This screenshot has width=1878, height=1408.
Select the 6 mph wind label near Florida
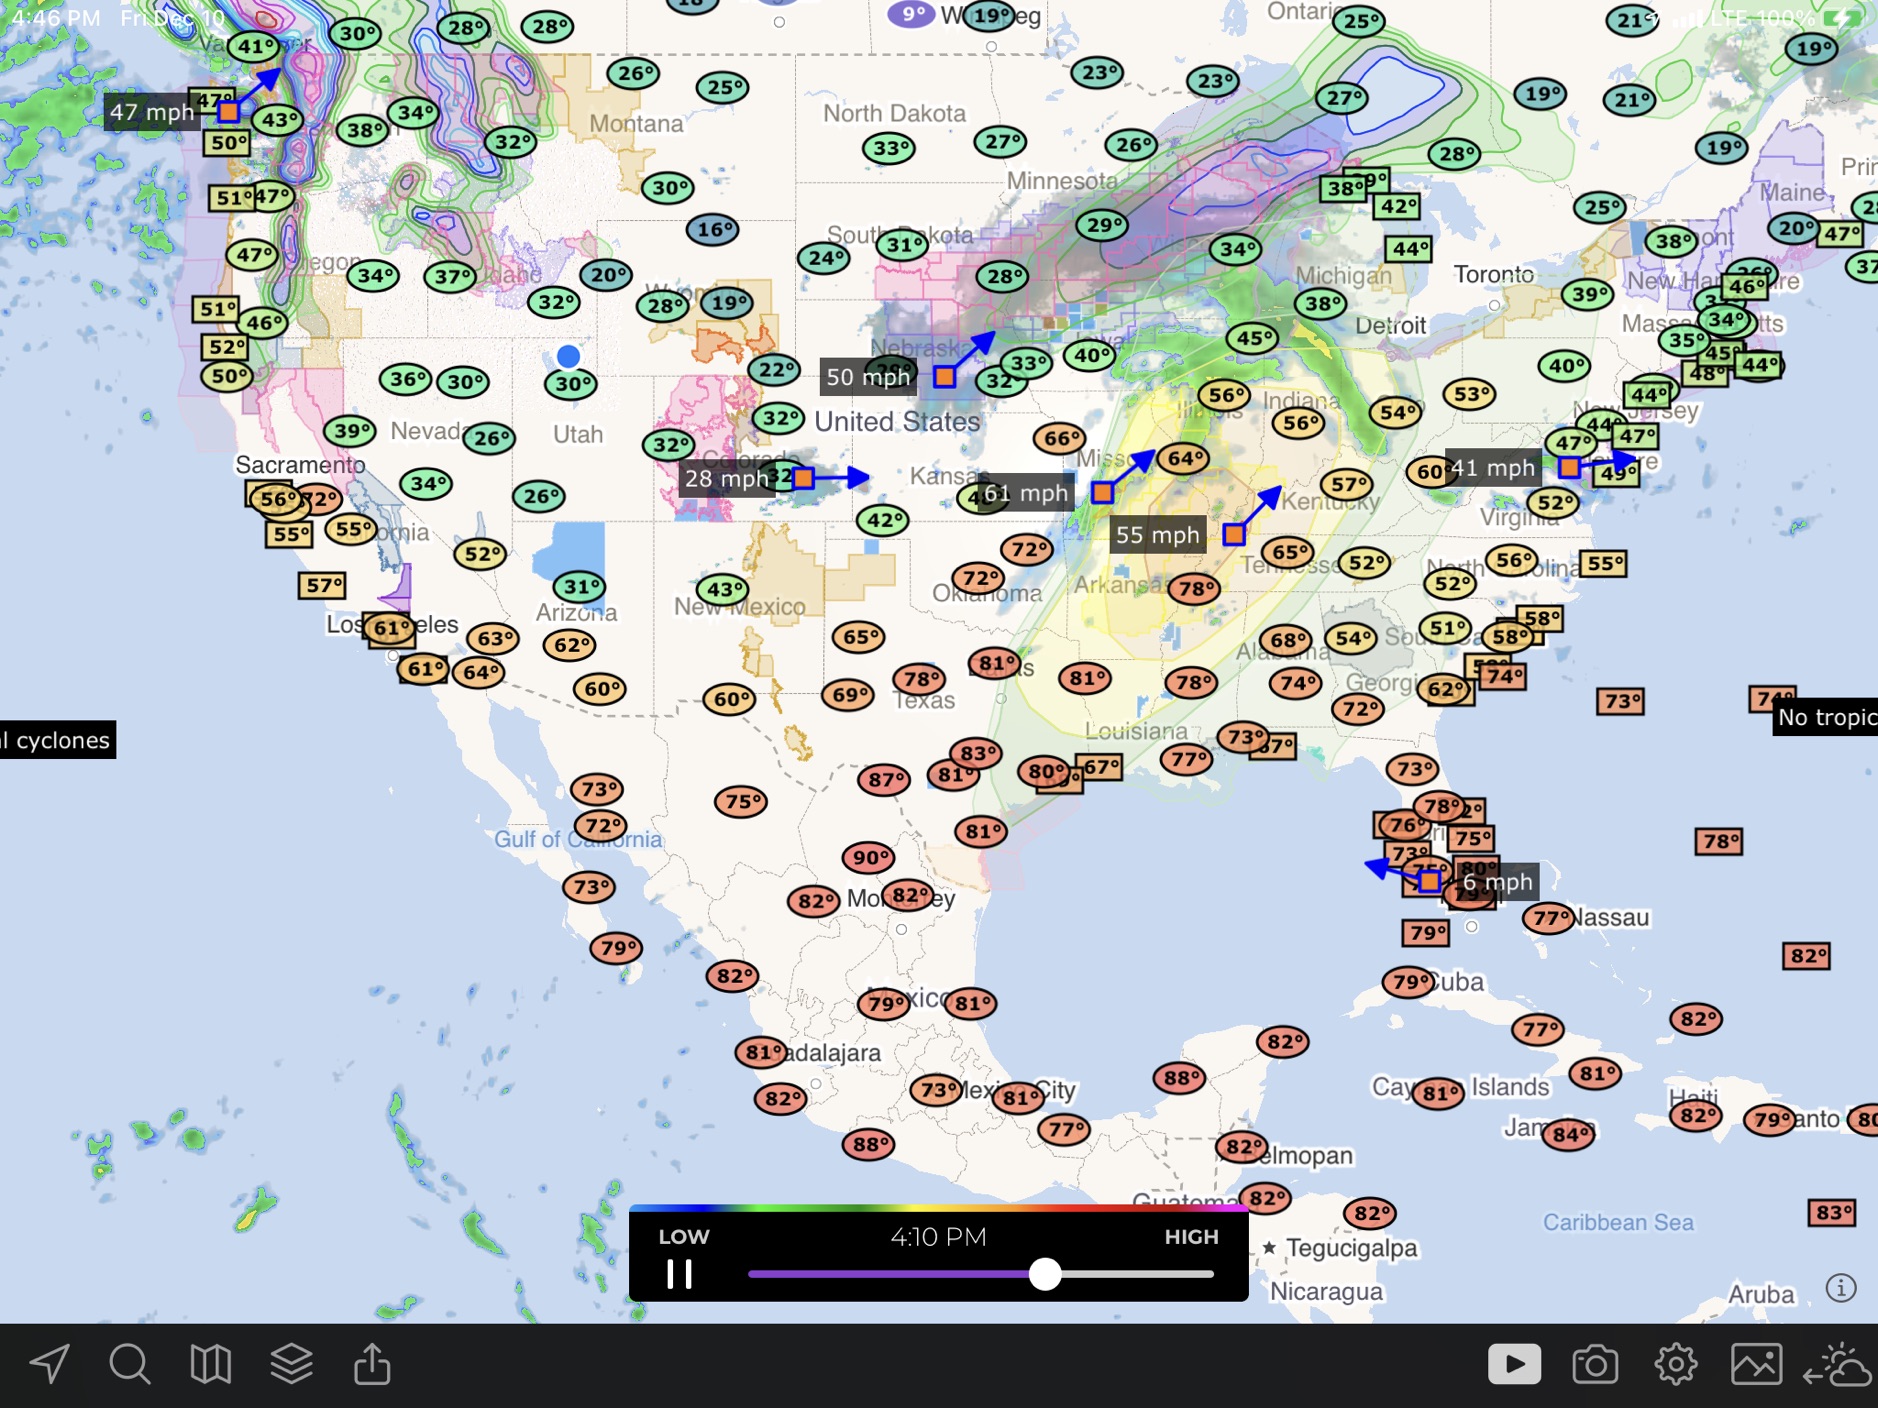(1497, 882)
